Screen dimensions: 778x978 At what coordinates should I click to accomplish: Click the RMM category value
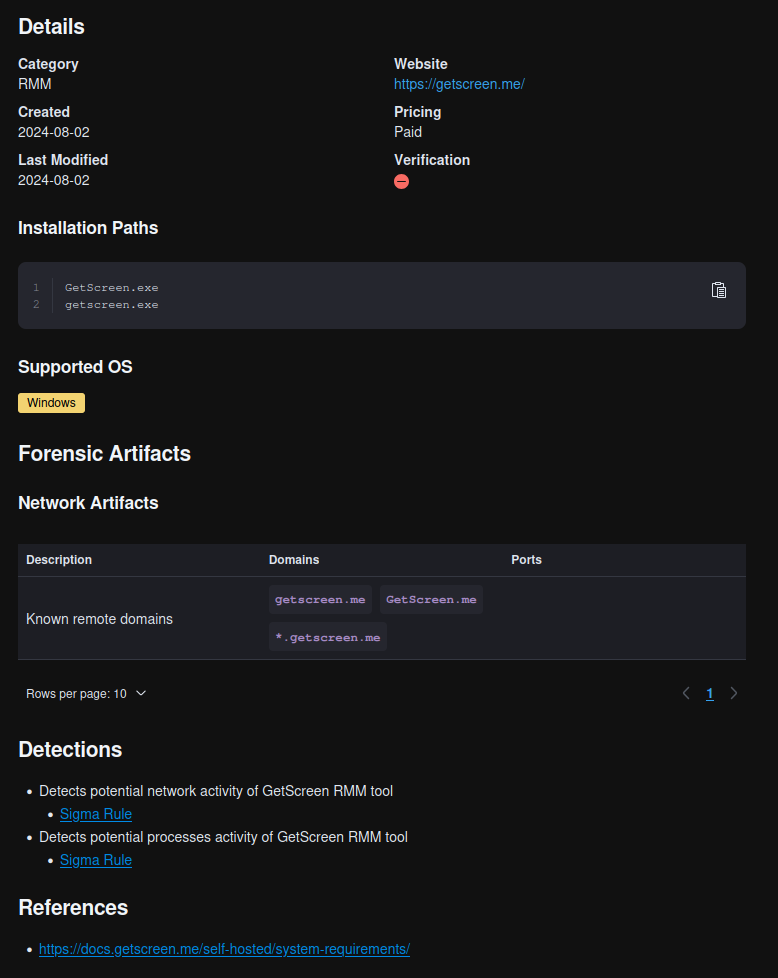(x=34, y=84)
